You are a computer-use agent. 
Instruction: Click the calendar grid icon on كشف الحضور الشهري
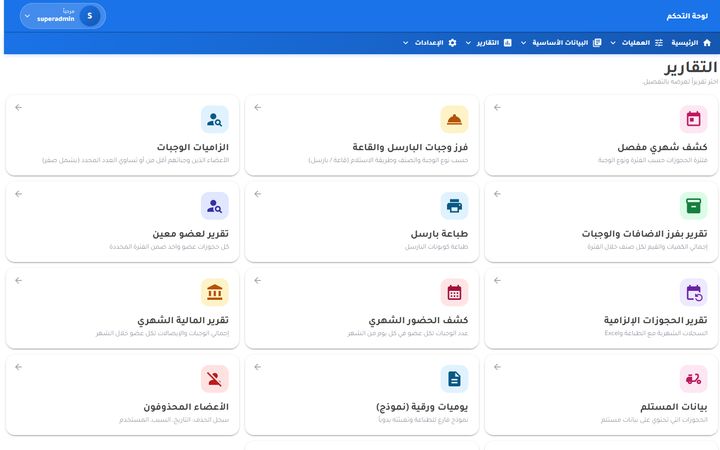pos(454,292)
